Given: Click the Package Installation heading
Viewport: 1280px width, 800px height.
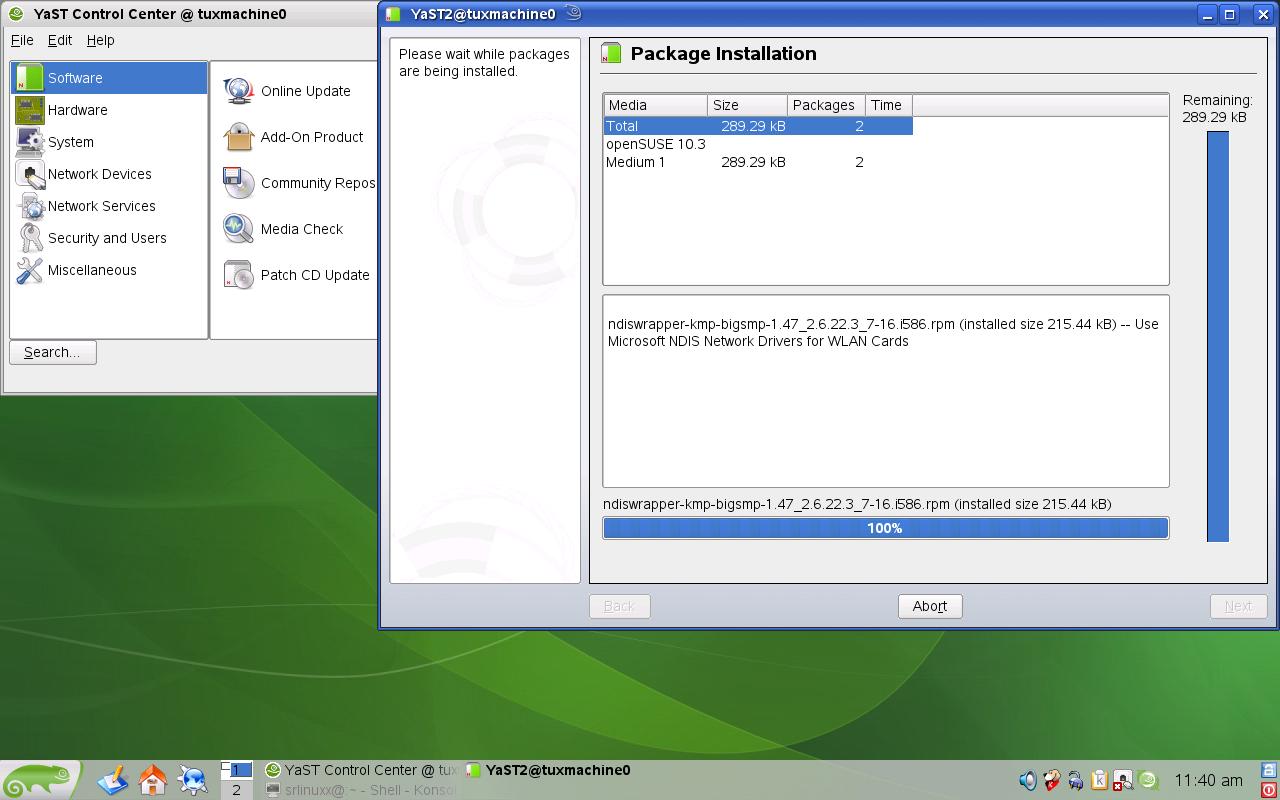Looking at the screenshot, I should [x=723, y=54].
